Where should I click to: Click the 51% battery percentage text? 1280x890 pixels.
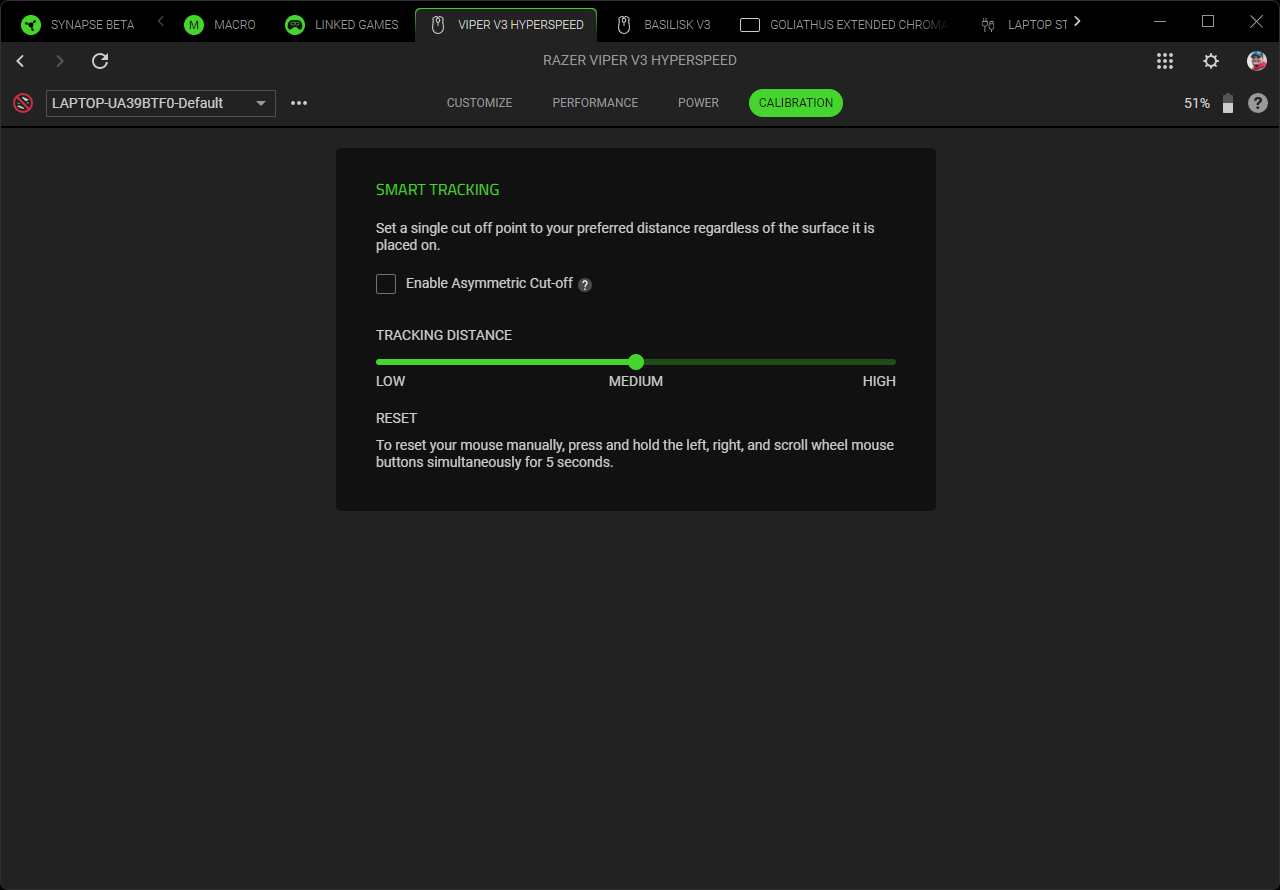pyautogui.click(x=1197, y=103)
